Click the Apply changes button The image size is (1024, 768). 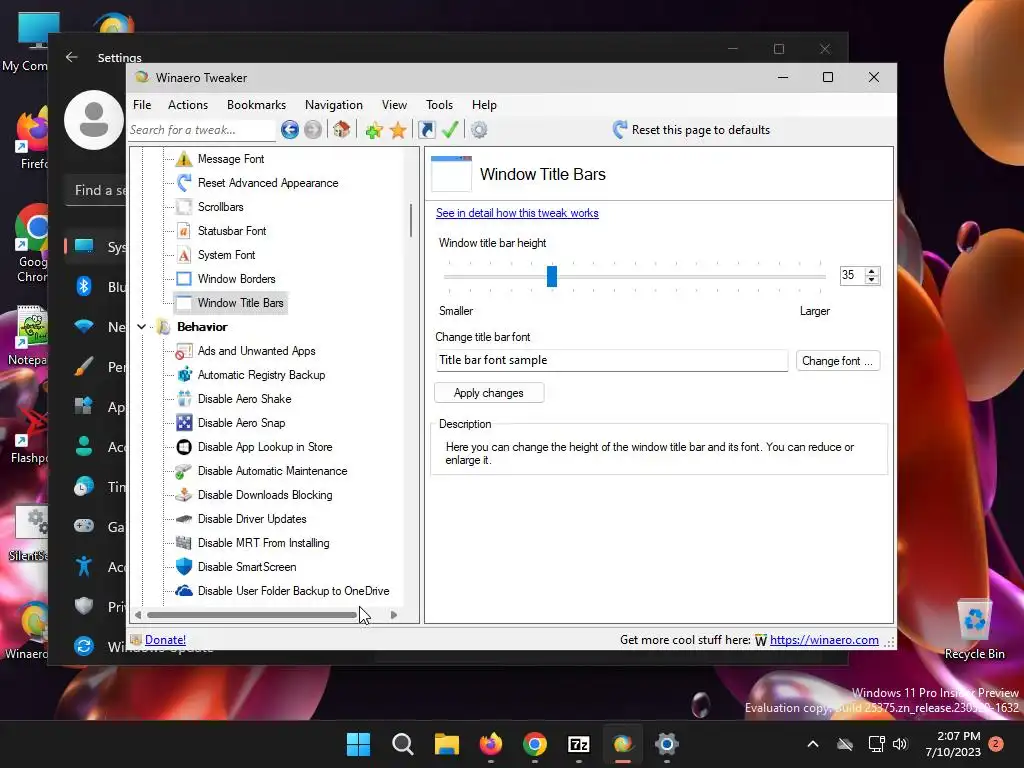[x=488, y=392]
